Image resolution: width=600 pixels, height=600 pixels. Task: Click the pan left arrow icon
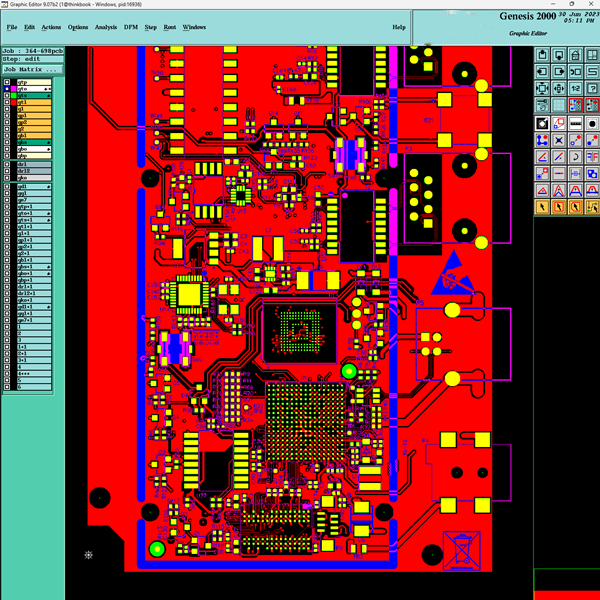(x=542, y=71)
